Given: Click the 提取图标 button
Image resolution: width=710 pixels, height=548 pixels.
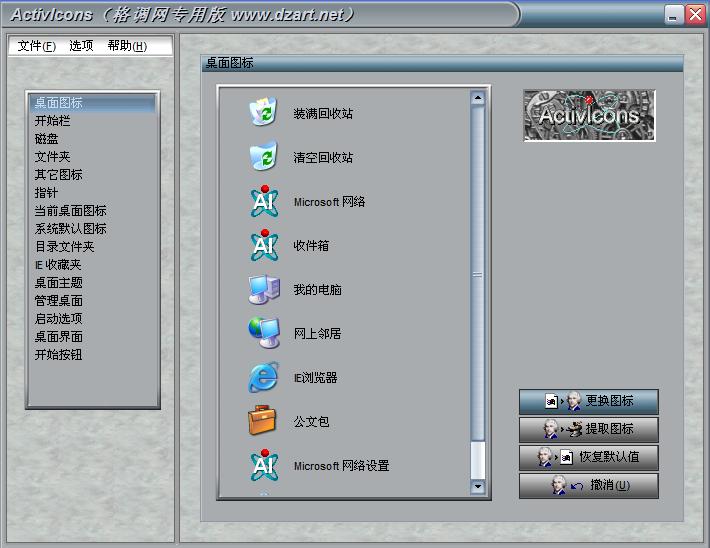Looking at the screenshot, I should pyautogui.click(x=589, y=429).
